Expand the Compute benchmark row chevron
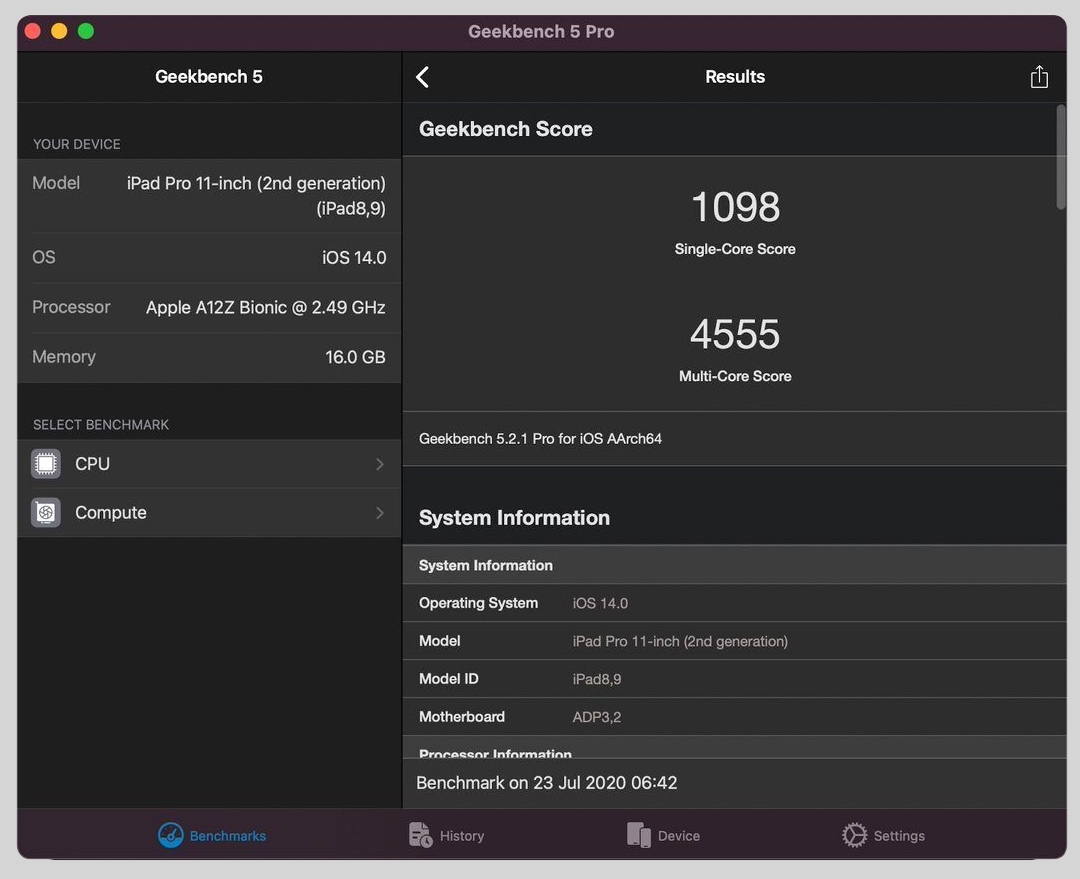This screenshot has height=879, width=1080. click(x=380, y=513)
